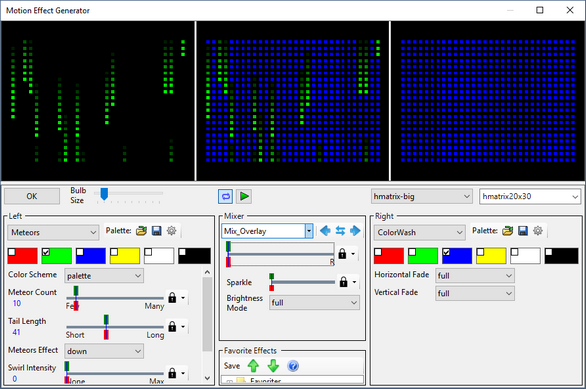Viewport: 586px width, 389px height.
Task: Open Right palette settings gear icon
Action: coord(538,231)
